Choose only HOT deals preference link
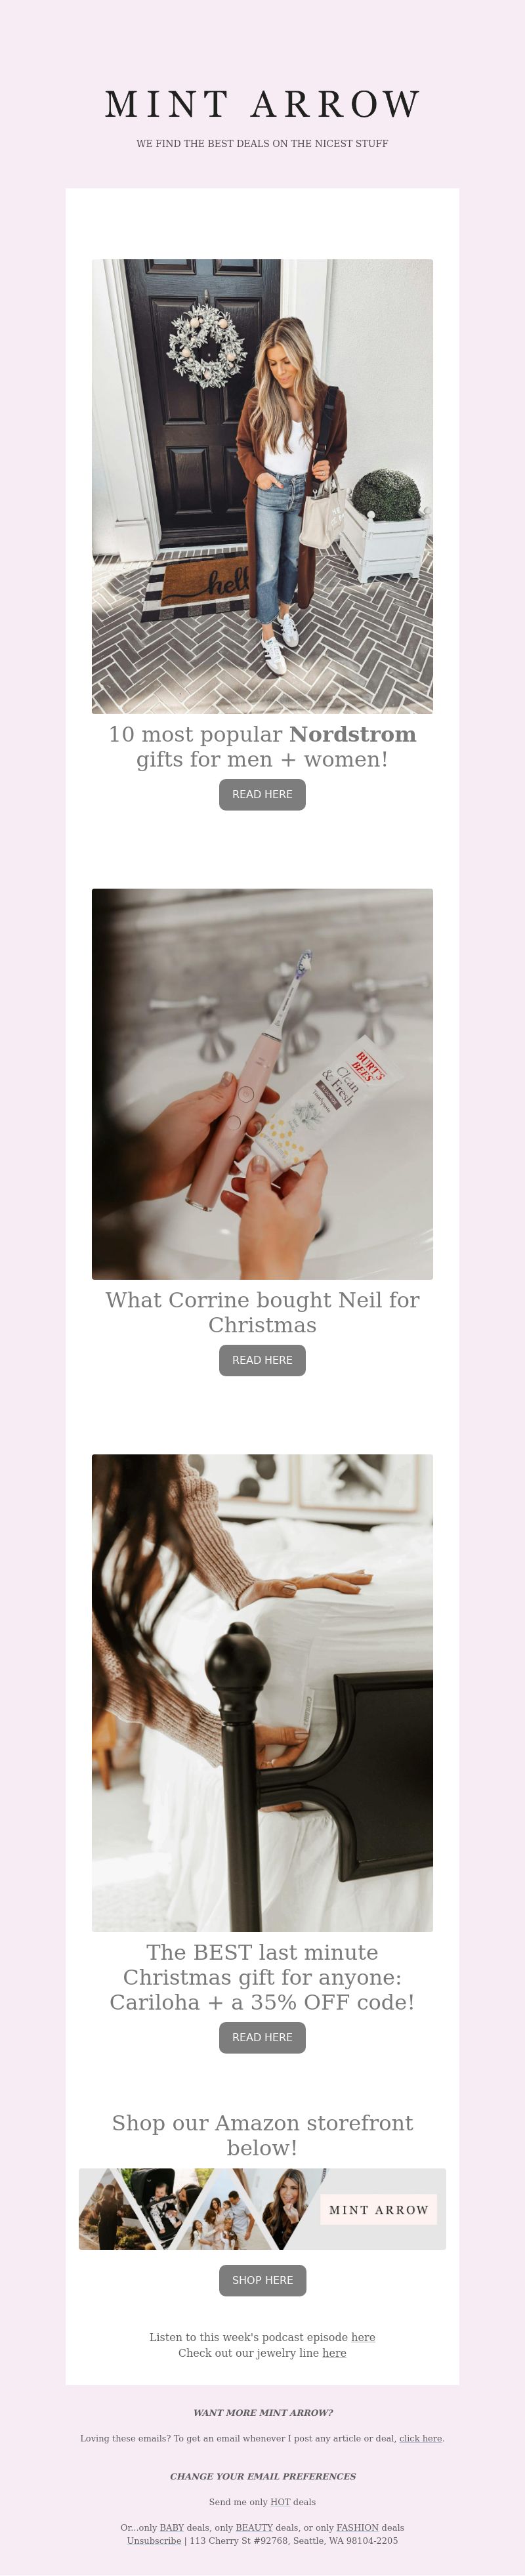 280,2502
